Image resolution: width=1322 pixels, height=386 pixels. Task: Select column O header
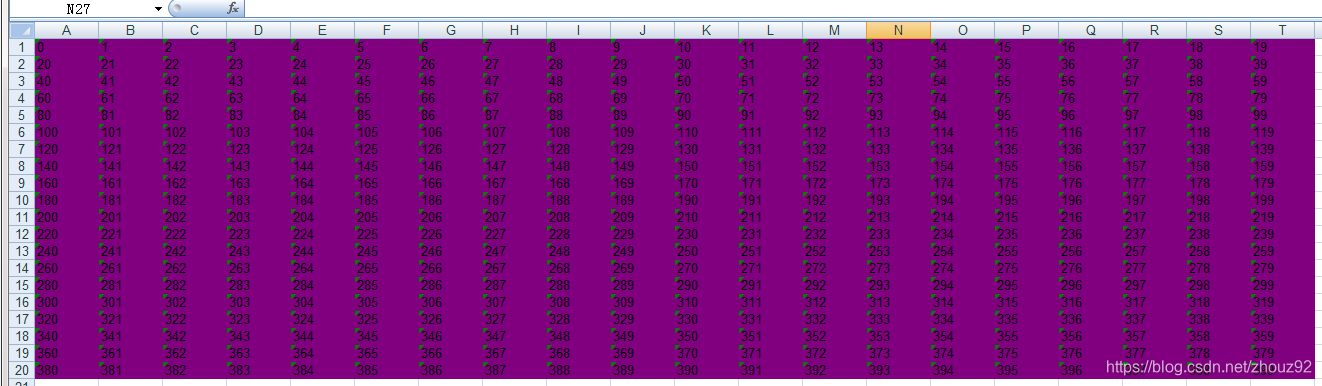pos(962,31)
